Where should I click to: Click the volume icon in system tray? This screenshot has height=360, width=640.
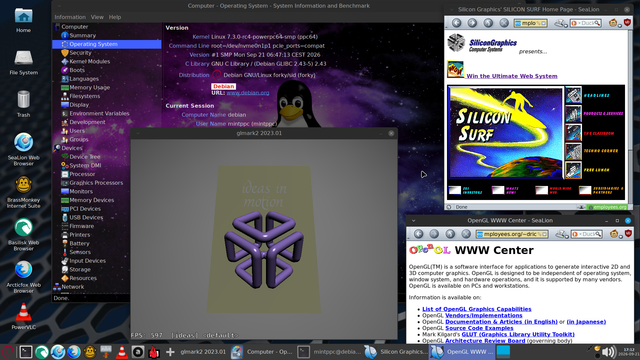pyautogui.click(x=608, y=351)
